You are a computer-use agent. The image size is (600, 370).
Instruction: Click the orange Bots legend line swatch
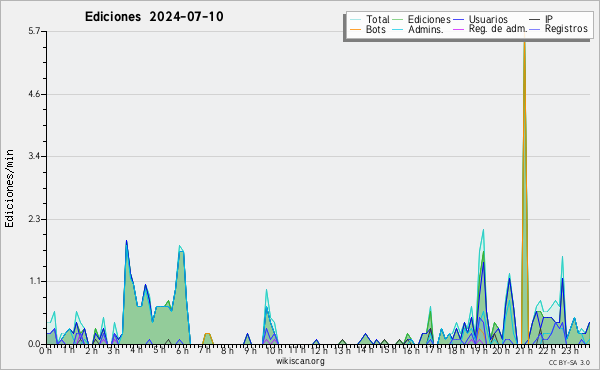(x=355, y=29)
